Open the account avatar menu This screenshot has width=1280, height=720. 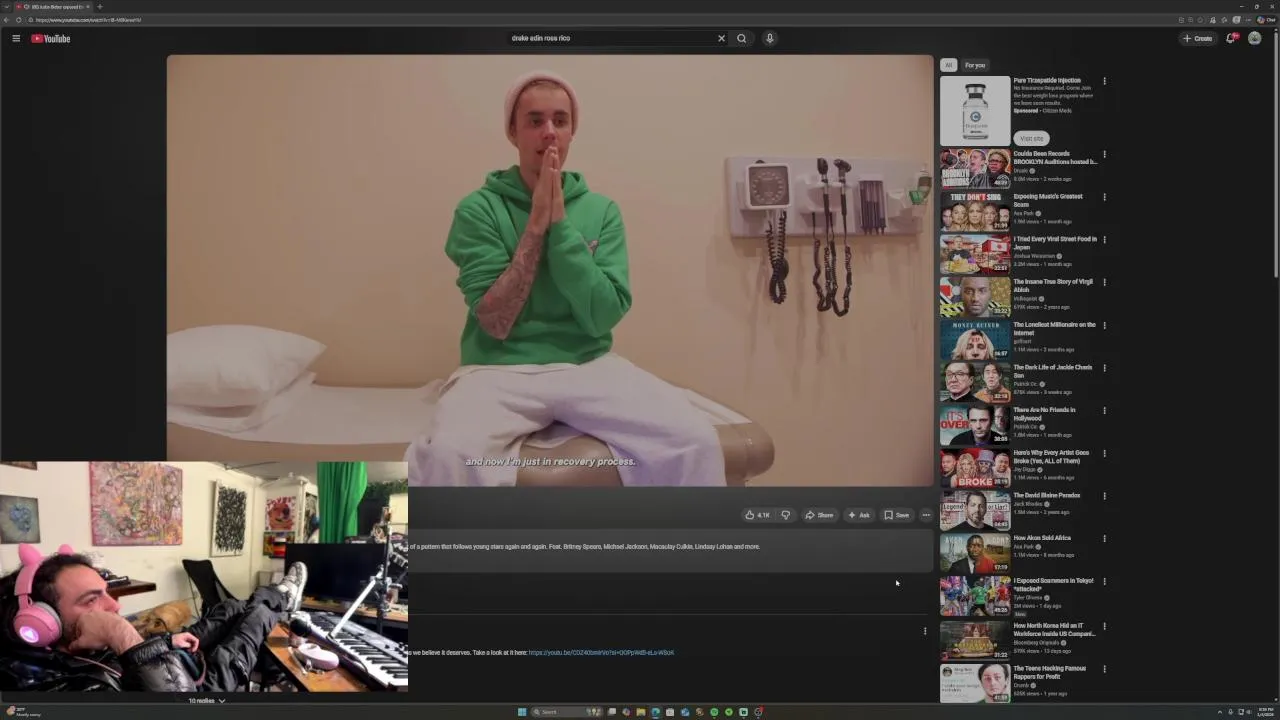[x=1255, y=38]
